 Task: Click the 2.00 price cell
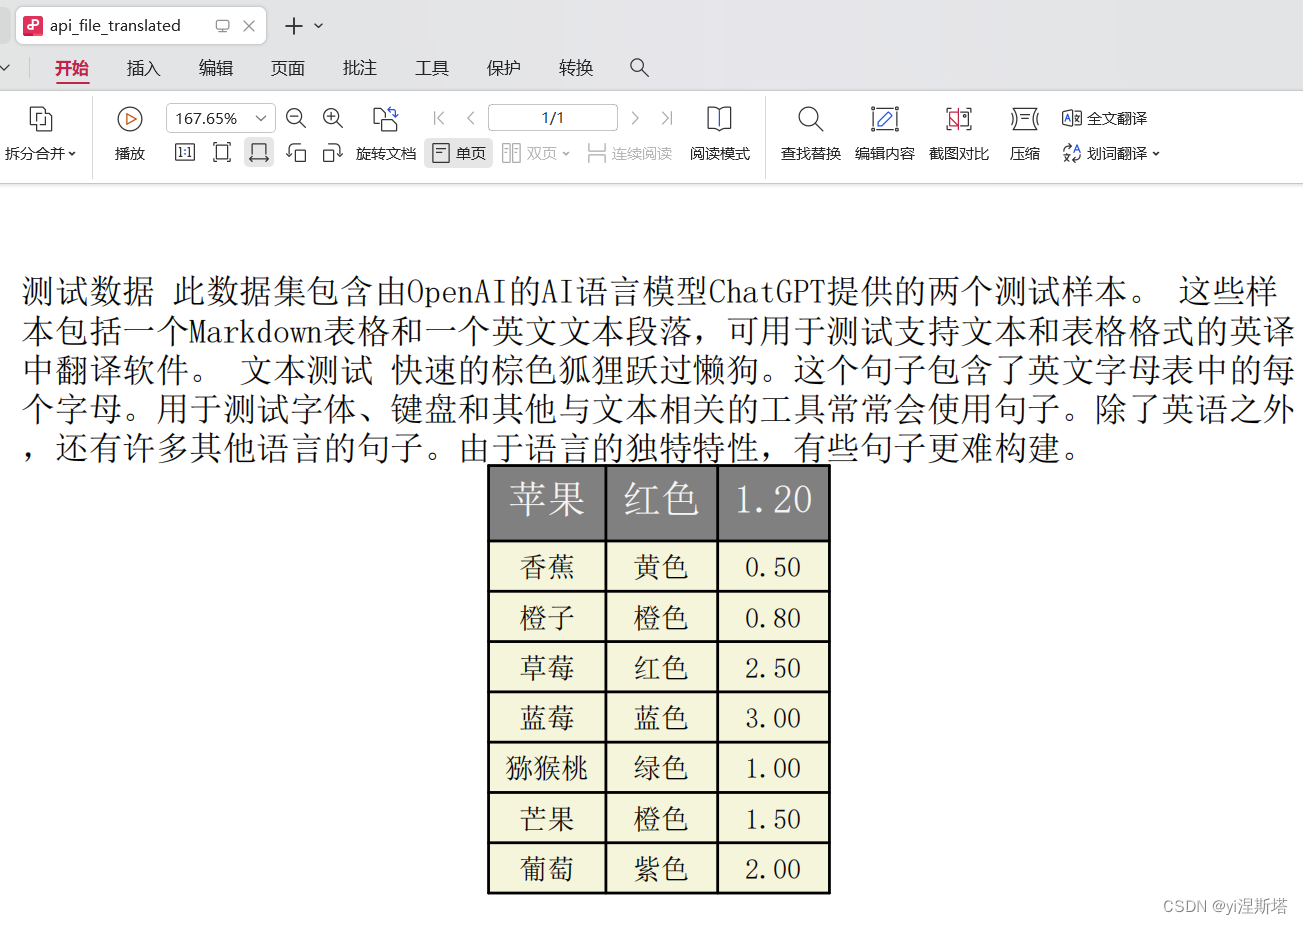(x=773, y=868)
